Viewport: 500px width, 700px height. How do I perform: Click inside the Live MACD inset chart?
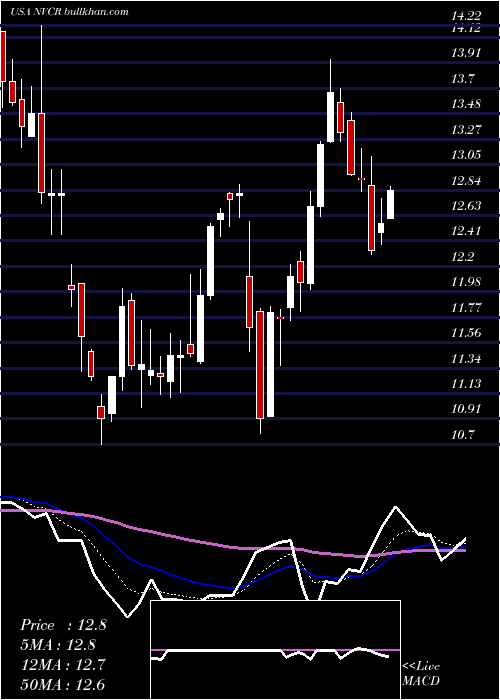(275, 650)
